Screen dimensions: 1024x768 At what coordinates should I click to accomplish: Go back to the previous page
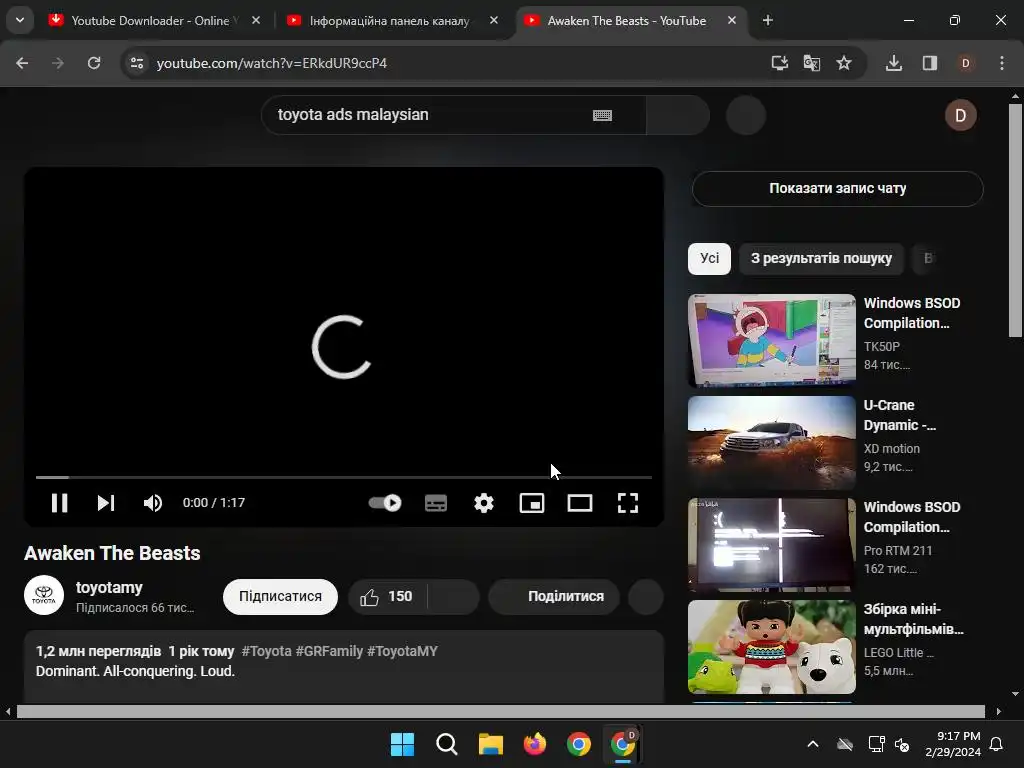click(x=22, y=63)
